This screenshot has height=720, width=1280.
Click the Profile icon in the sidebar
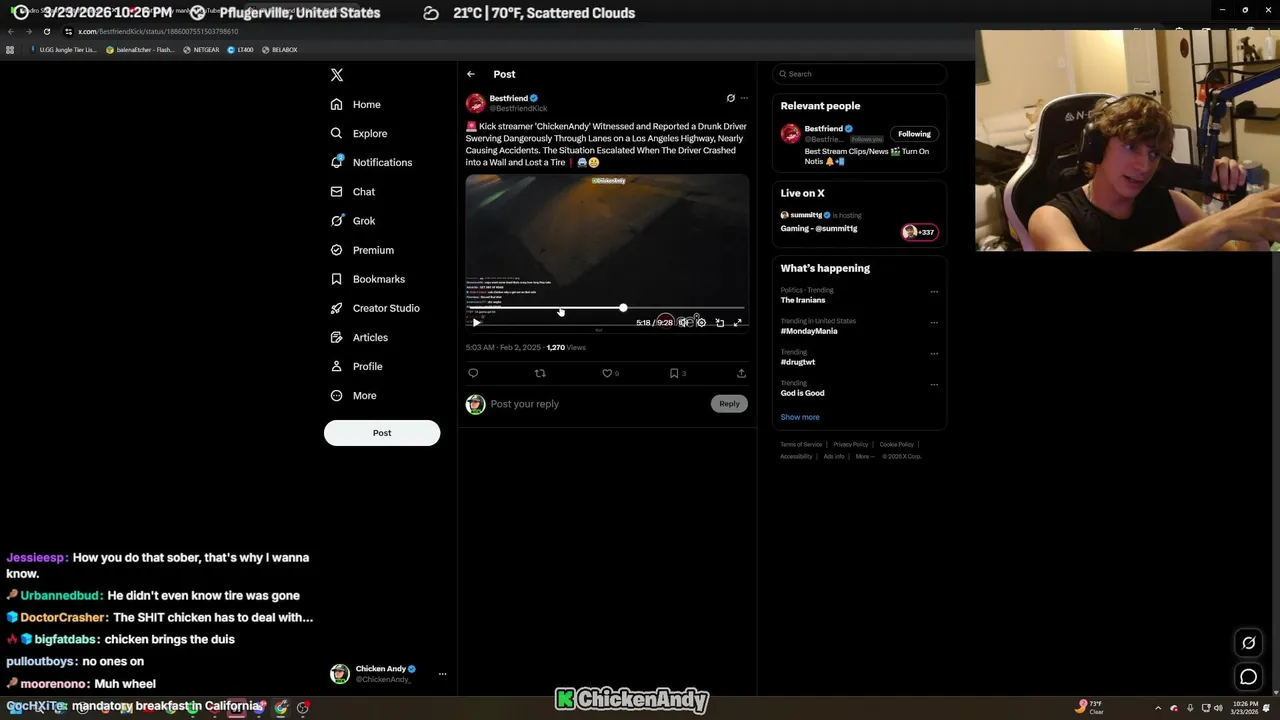[336, 366]
